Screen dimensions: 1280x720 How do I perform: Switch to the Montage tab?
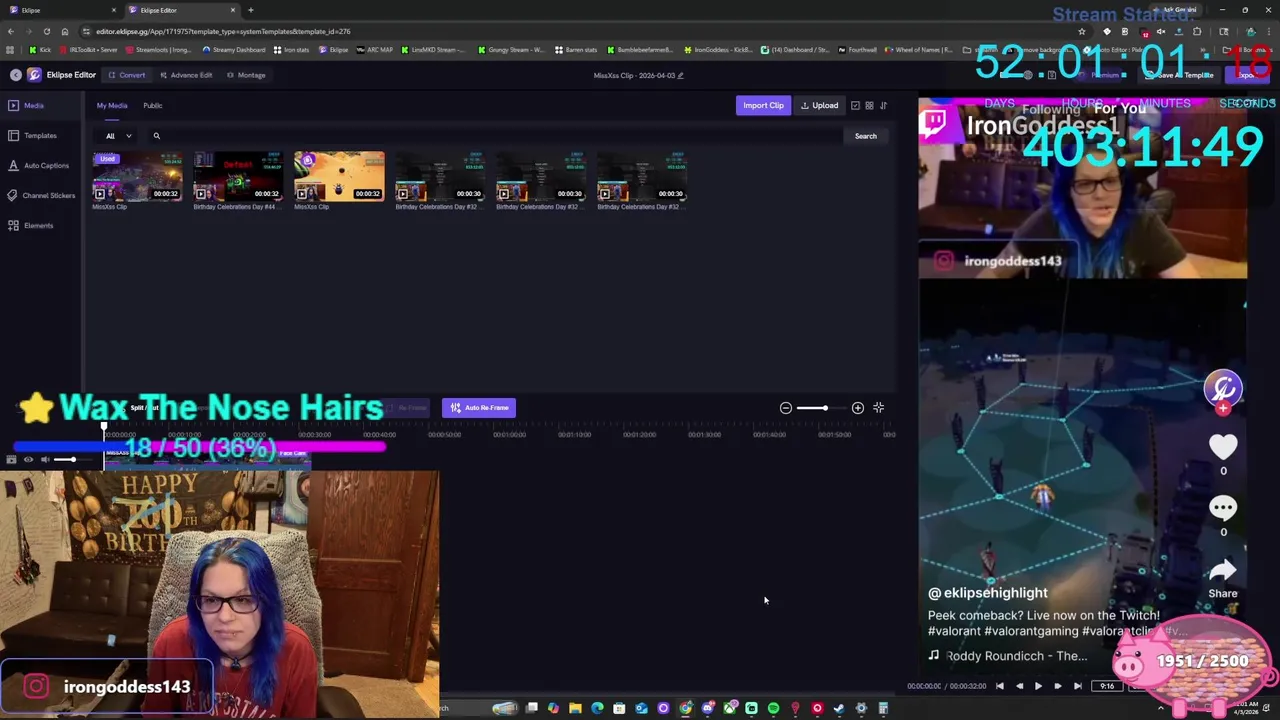pos(246,75)
